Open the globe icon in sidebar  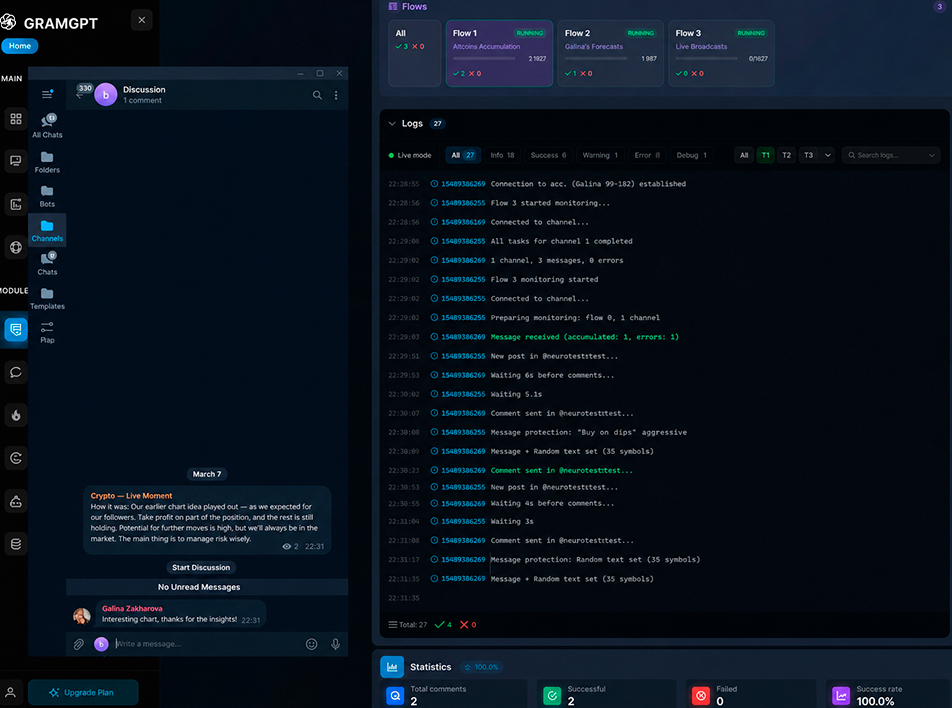pyautogui.click(x=16, y=247)
